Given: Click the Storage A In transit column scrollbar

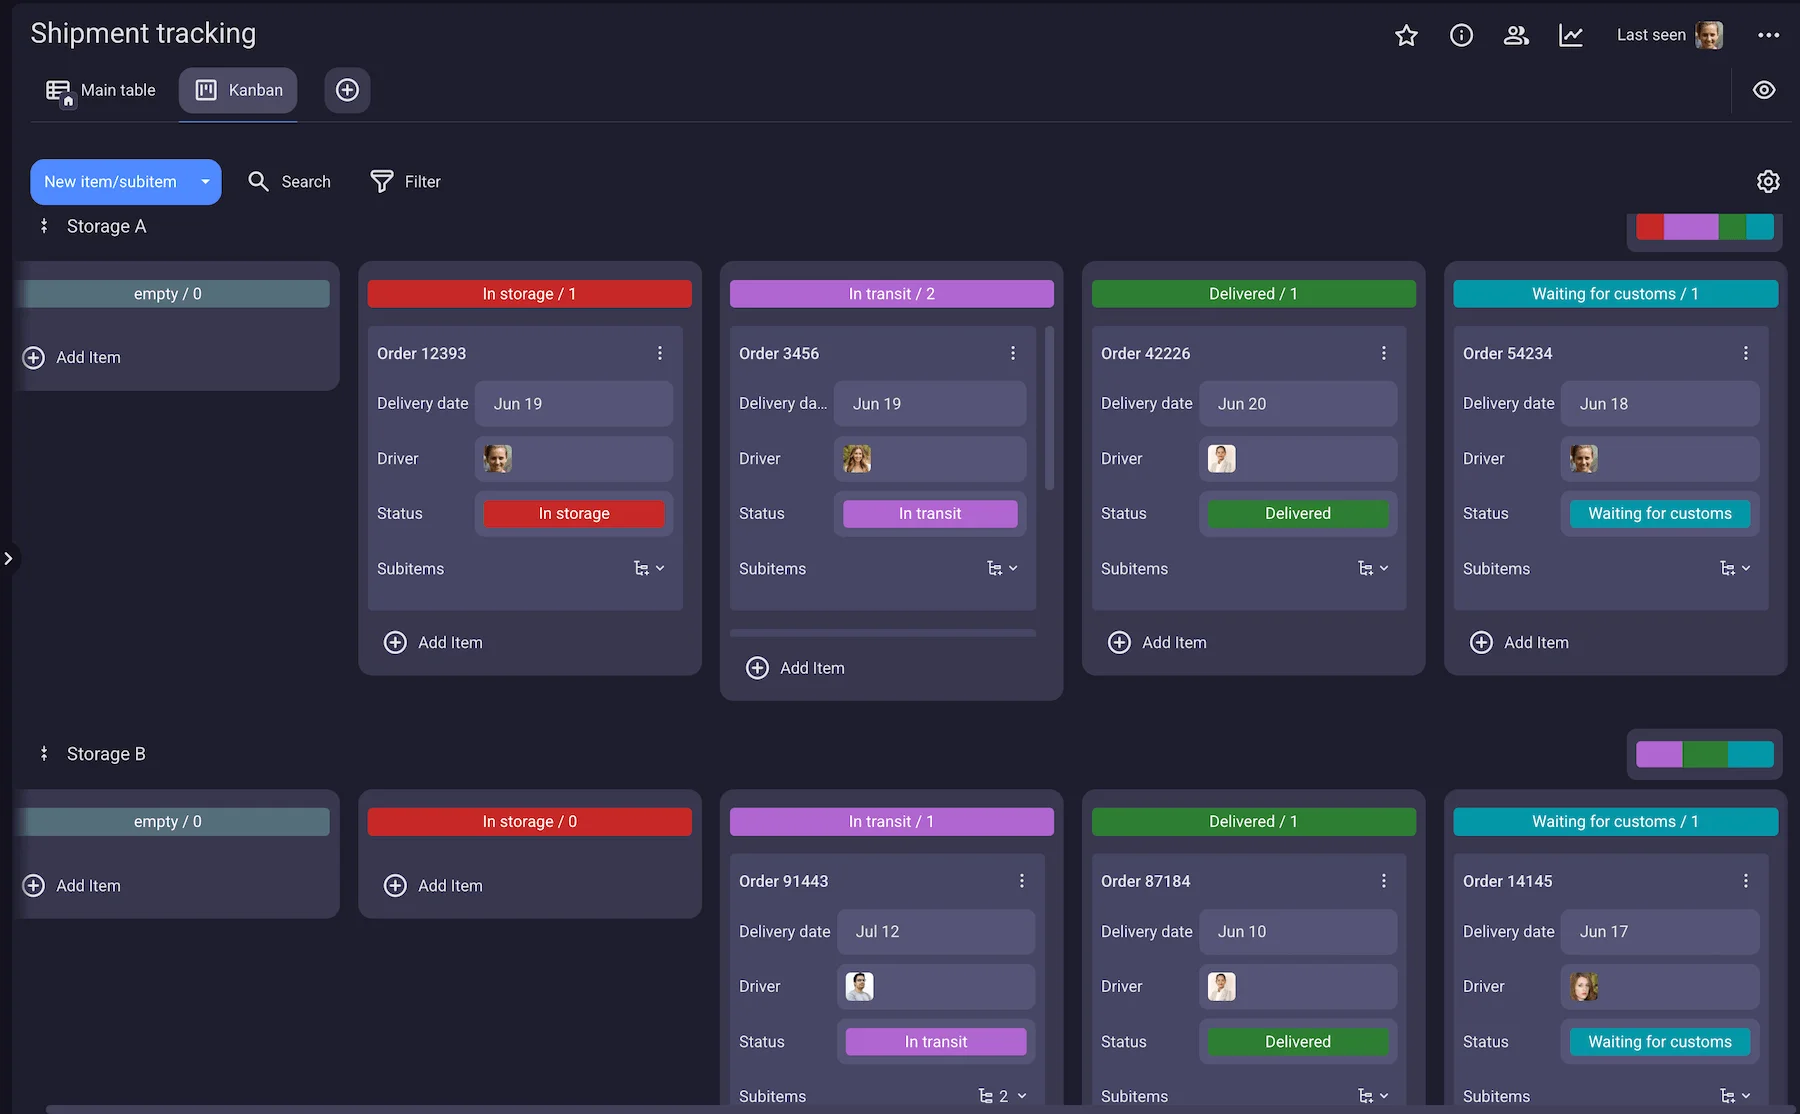Looking at the screenshot, I should [x=1049, y=408].
